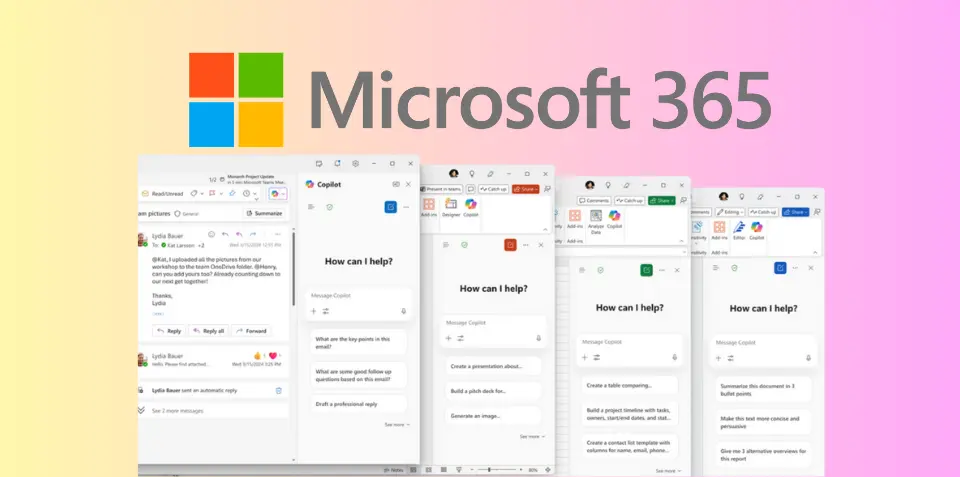This screenshot has height=477, width=960.
Task: Open the PowerPoint Share dropdown button
Action: 526,189
